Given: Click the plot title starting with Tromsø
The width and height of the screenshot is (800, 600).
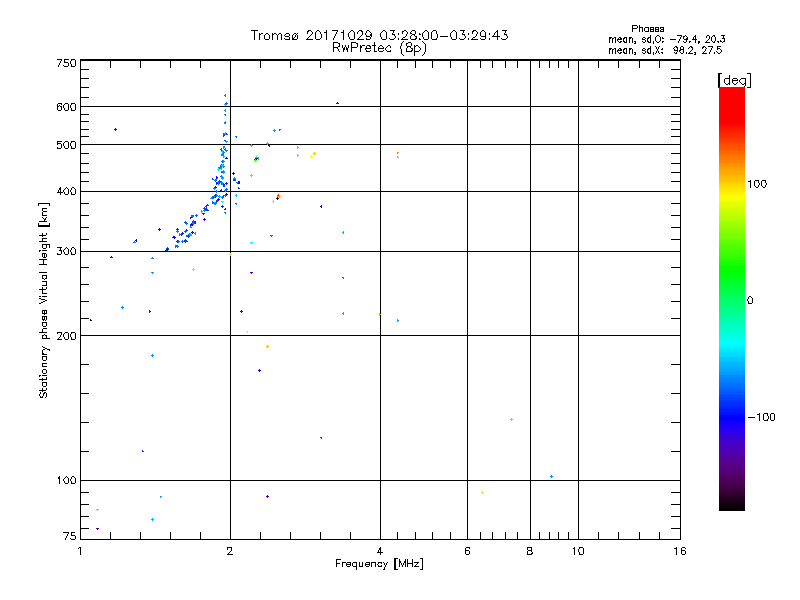Looking at the screenshot, I should point(379,35).
